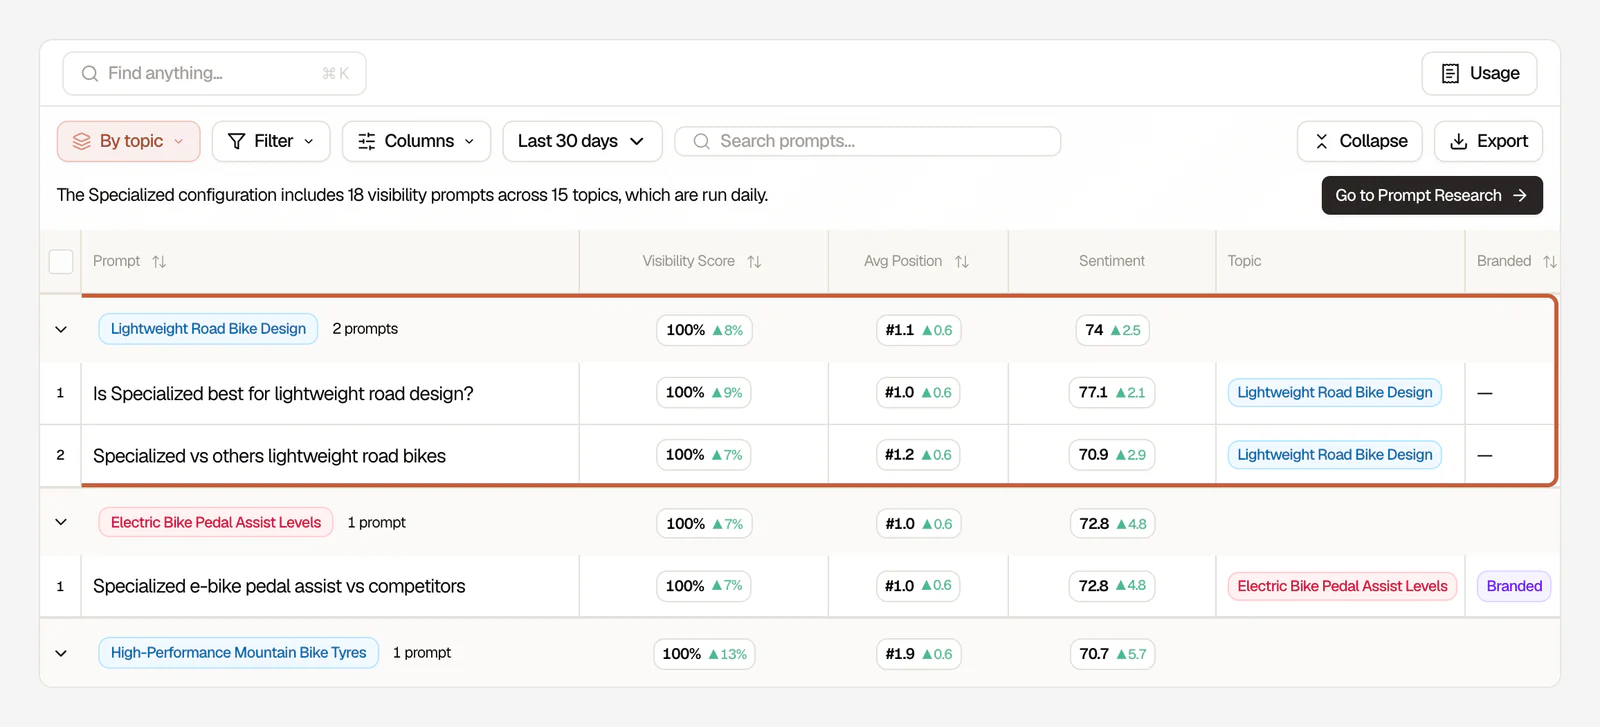
Task: Open the Columns dropdown
Action: click(416, 141)
